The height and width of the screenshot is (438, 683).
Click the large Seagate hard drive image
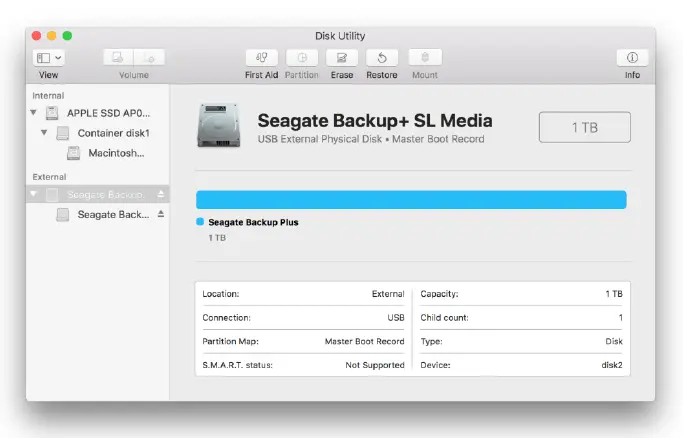click(x=219, y=125)
